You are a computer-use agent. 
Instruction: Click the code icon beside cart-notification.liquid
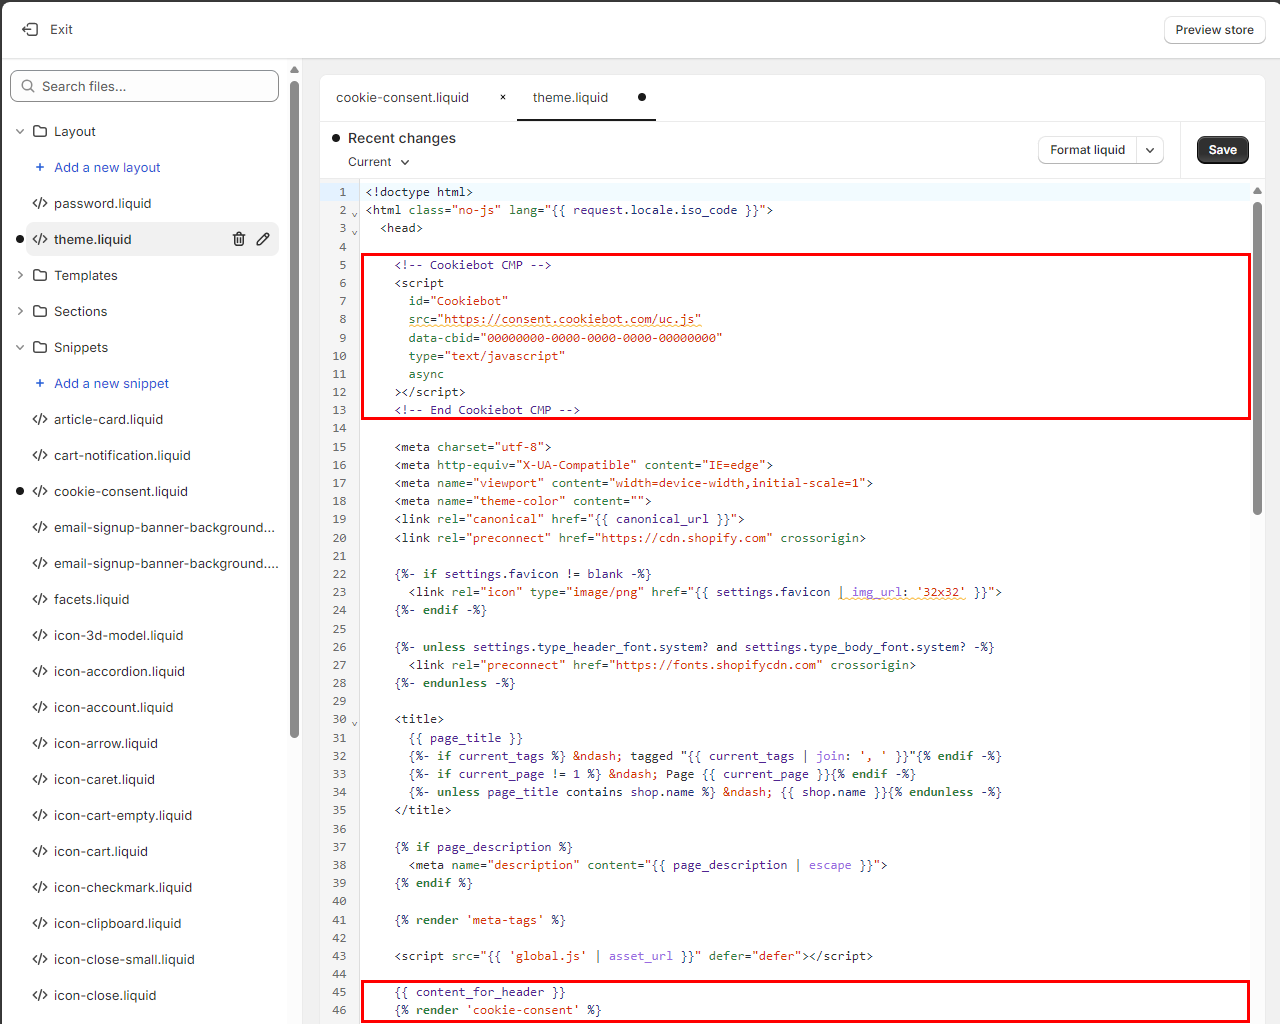(40, 455)
